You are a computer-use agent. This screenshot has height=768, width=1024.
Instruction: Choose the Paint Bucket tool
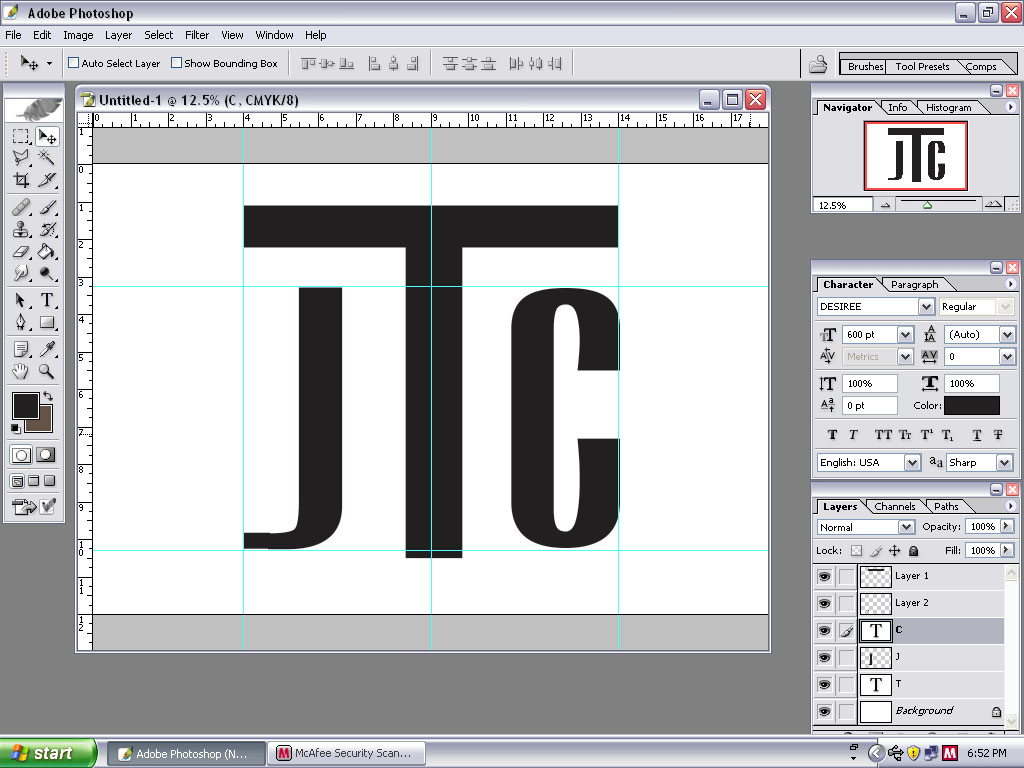47,252
